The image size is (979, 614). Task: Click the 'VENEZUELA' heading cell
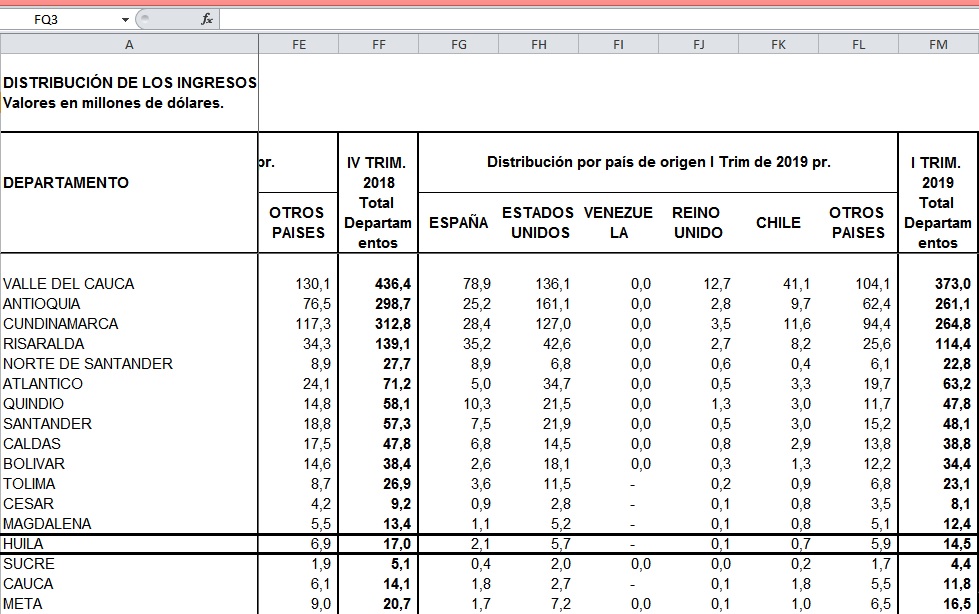[618, 222]
